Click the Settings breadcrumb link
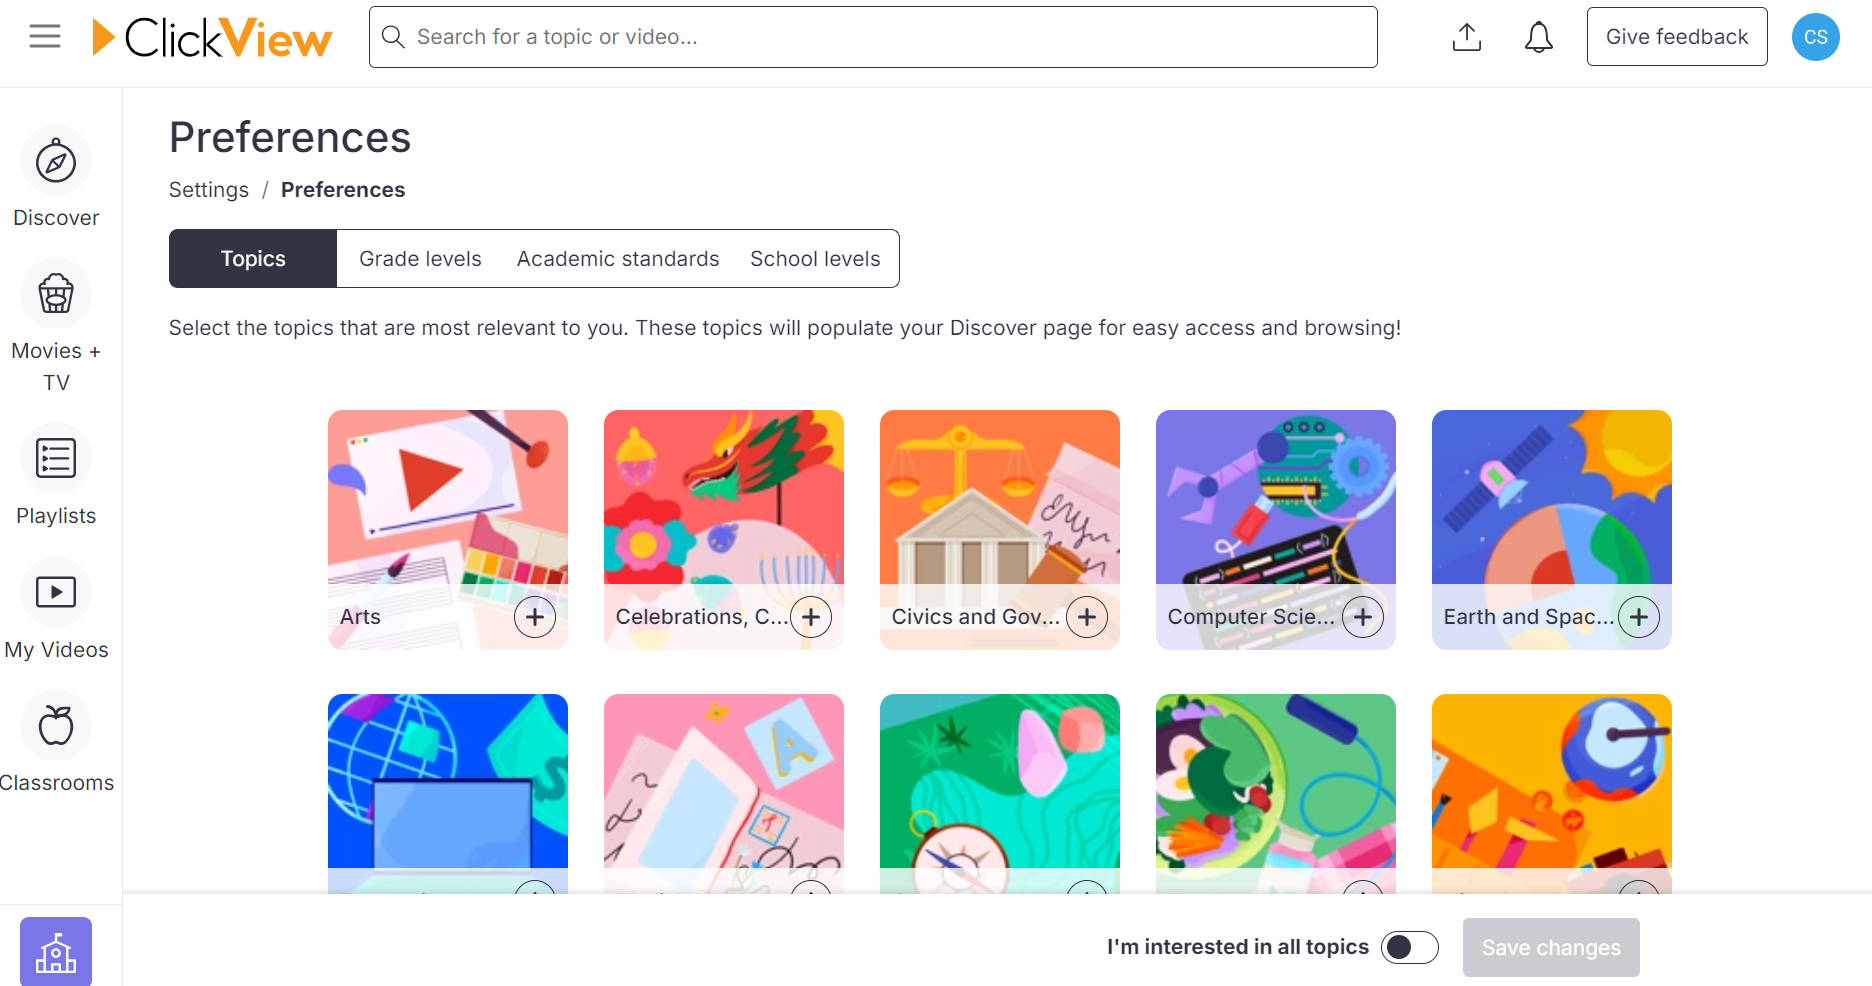This screenshot has height=986, width=1872. point(209,190)
